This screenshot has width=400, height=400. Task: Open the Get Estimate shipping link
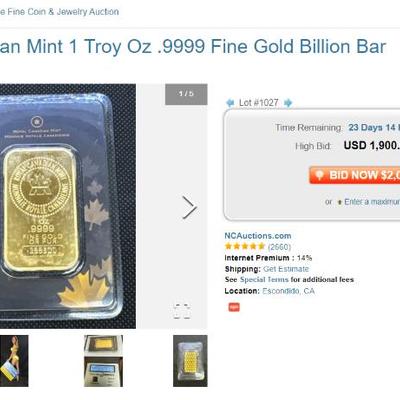pyautogui.click(x=286, y=269)
